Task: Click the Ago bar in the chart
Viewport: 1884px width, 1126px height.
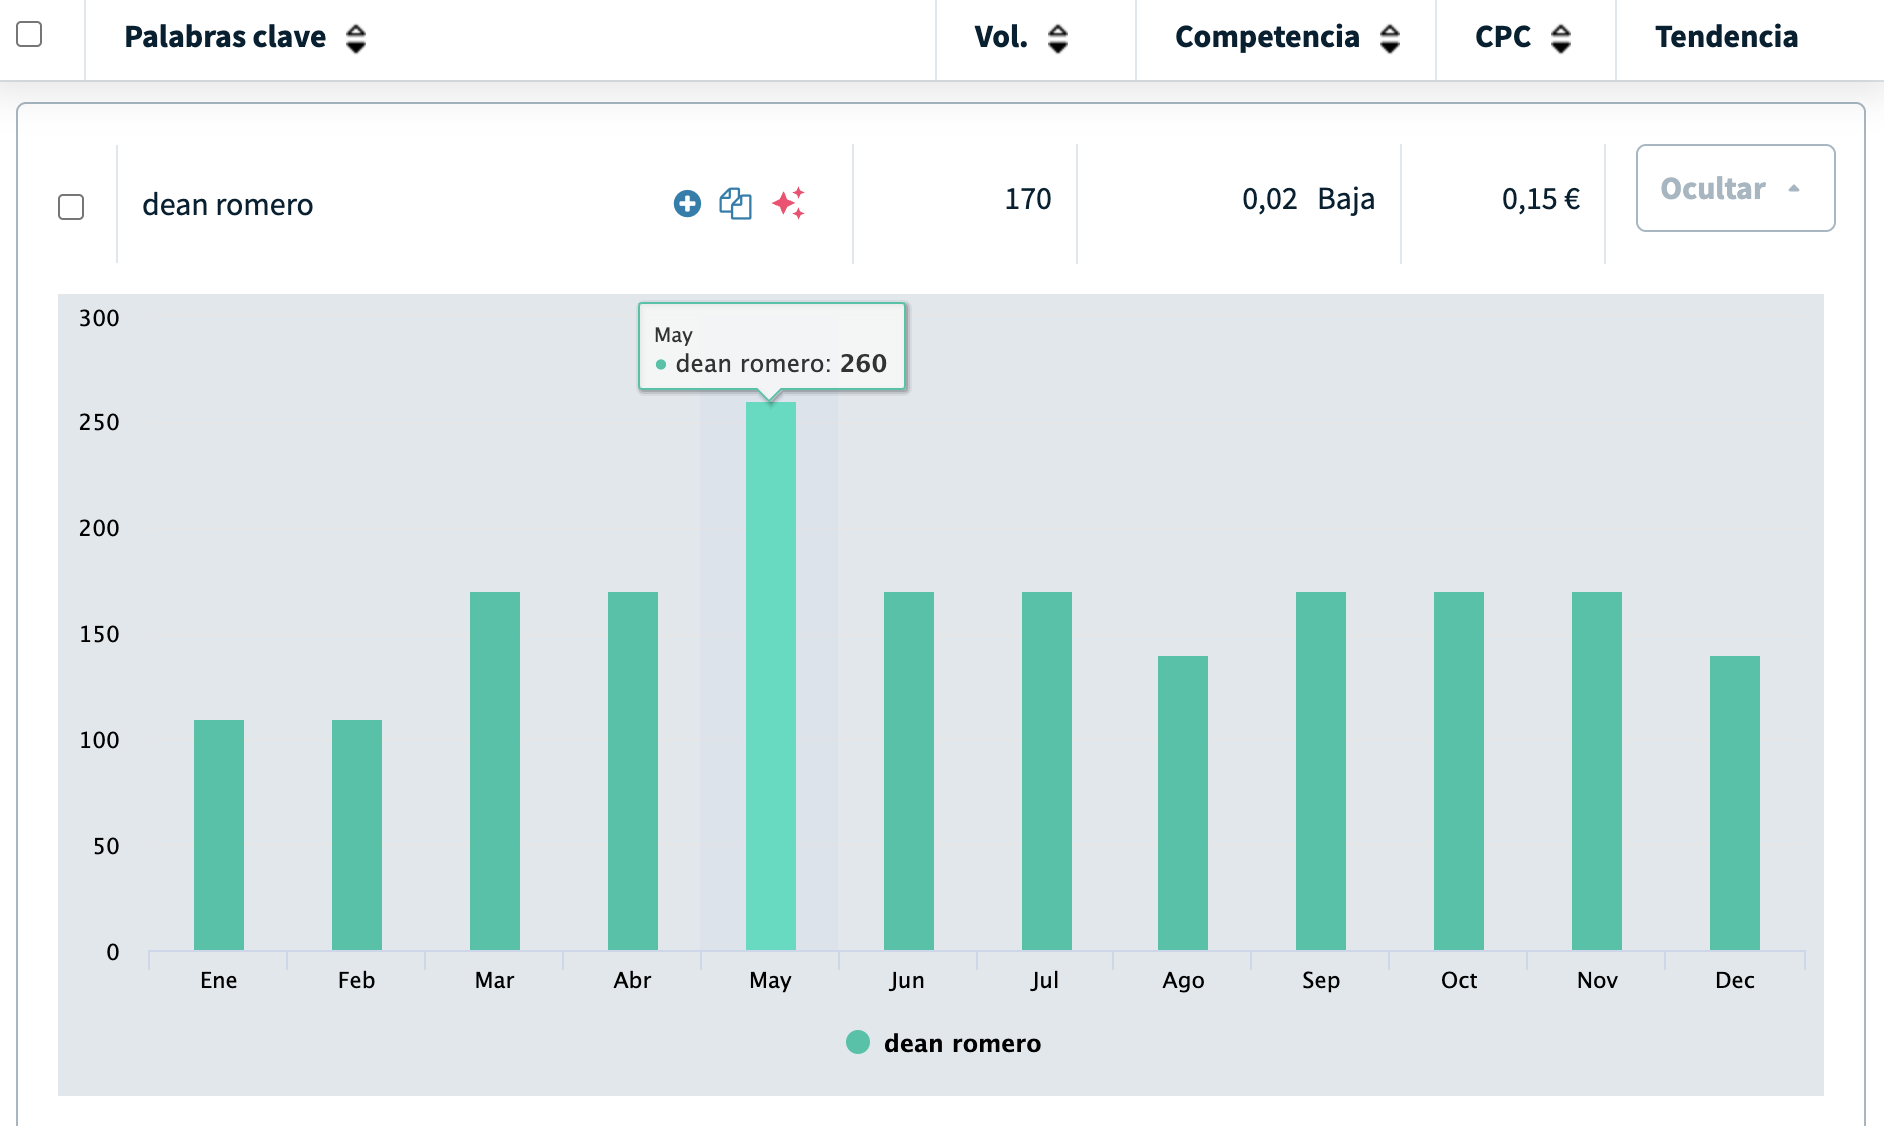Action: [x=1183, y=803]
